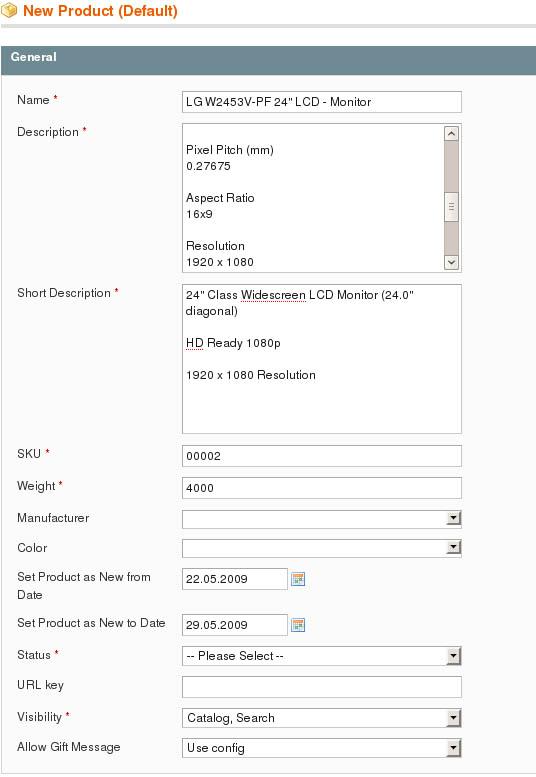Click '0.27675' value in Description

point(209,166)
